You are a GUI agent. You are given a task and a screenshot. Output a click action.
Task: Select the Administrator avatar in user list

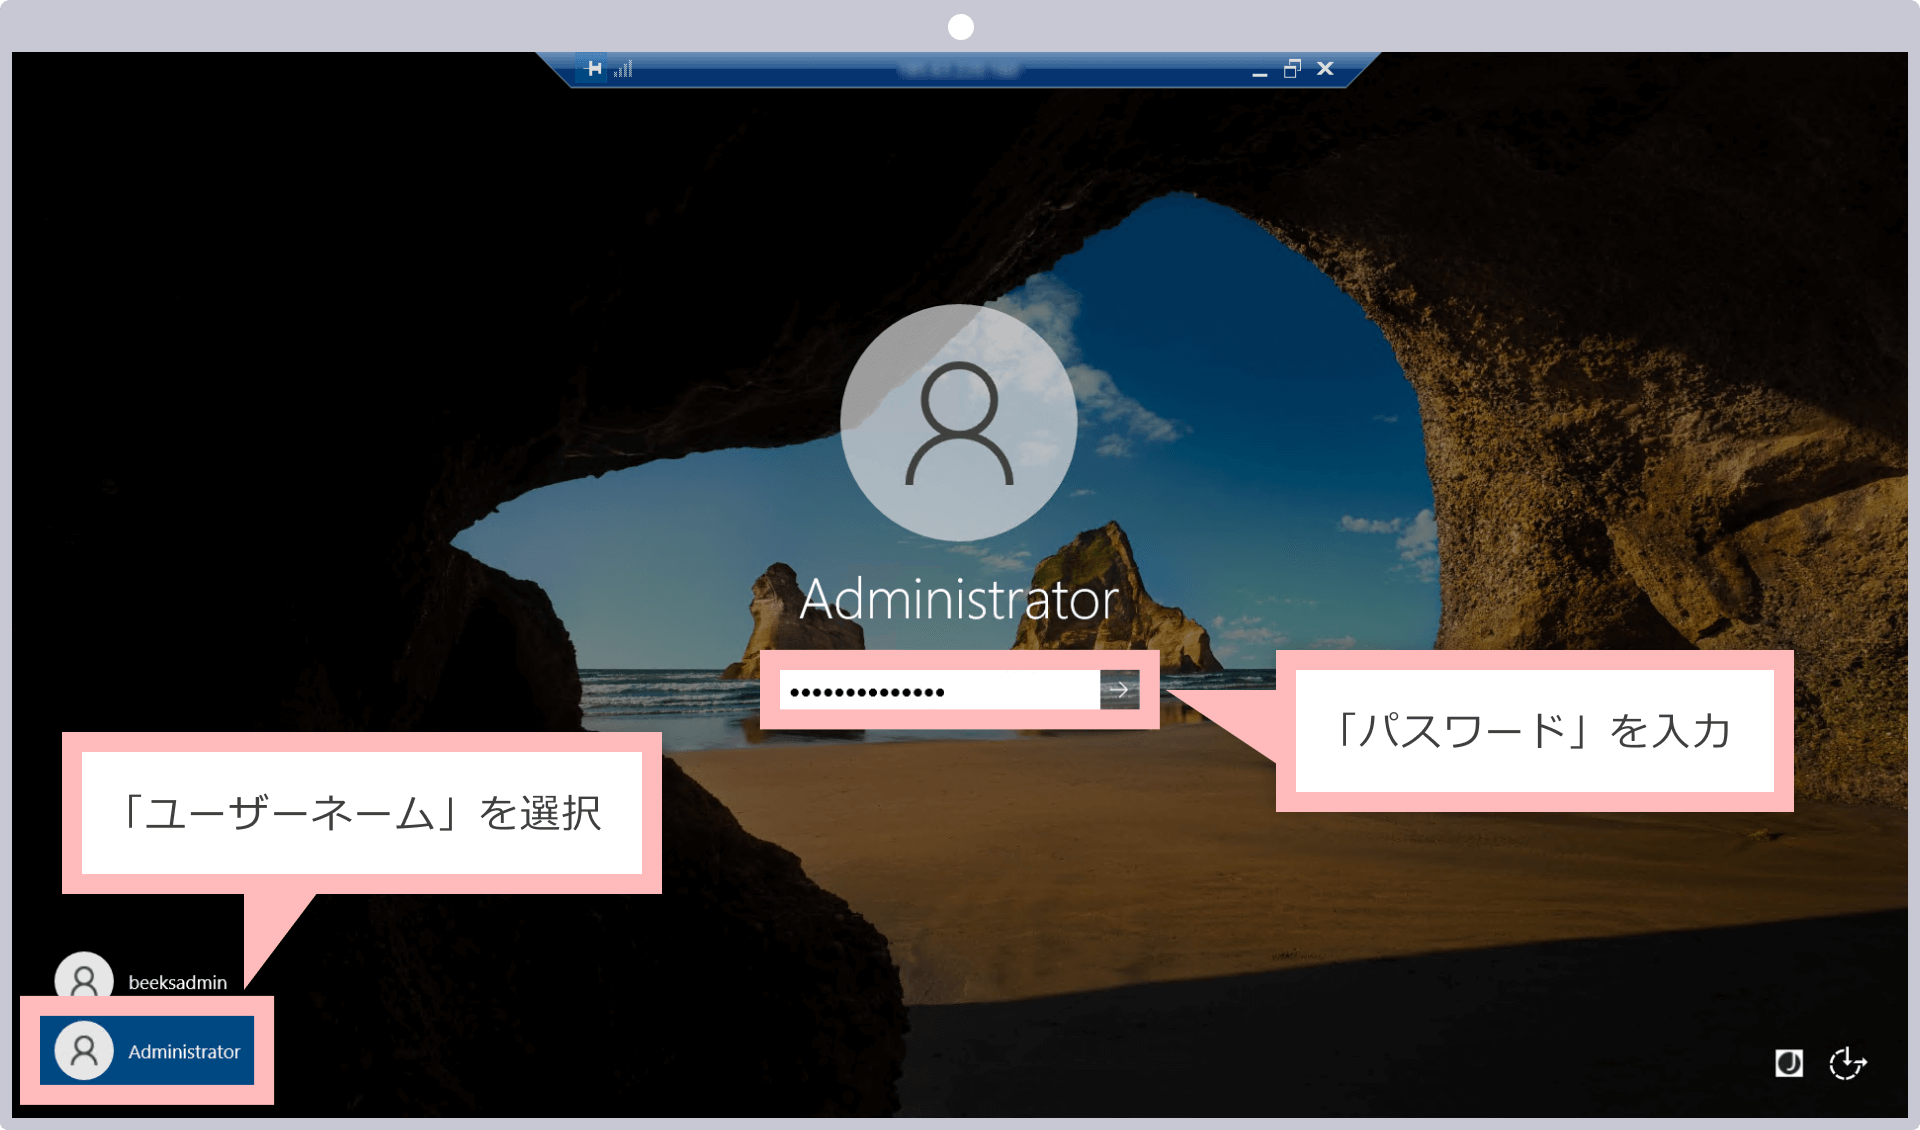point(84,1050)
